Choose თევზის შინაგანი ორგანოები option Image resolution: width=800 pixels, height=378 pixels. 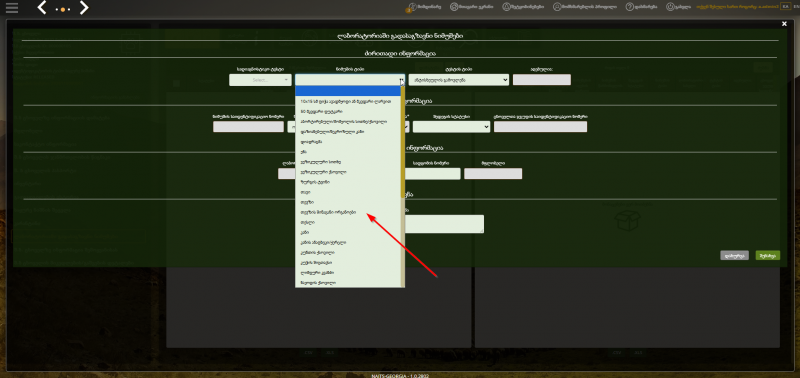click(x=348, y=212)
